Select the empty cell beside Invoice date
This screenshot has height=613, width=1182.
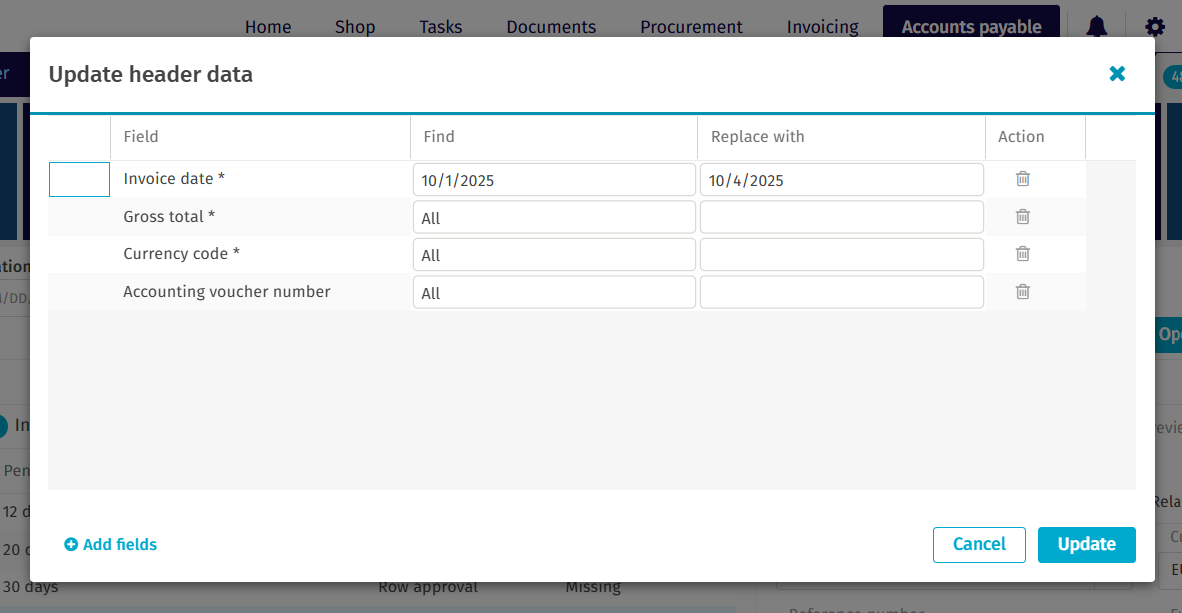(79, 179)
